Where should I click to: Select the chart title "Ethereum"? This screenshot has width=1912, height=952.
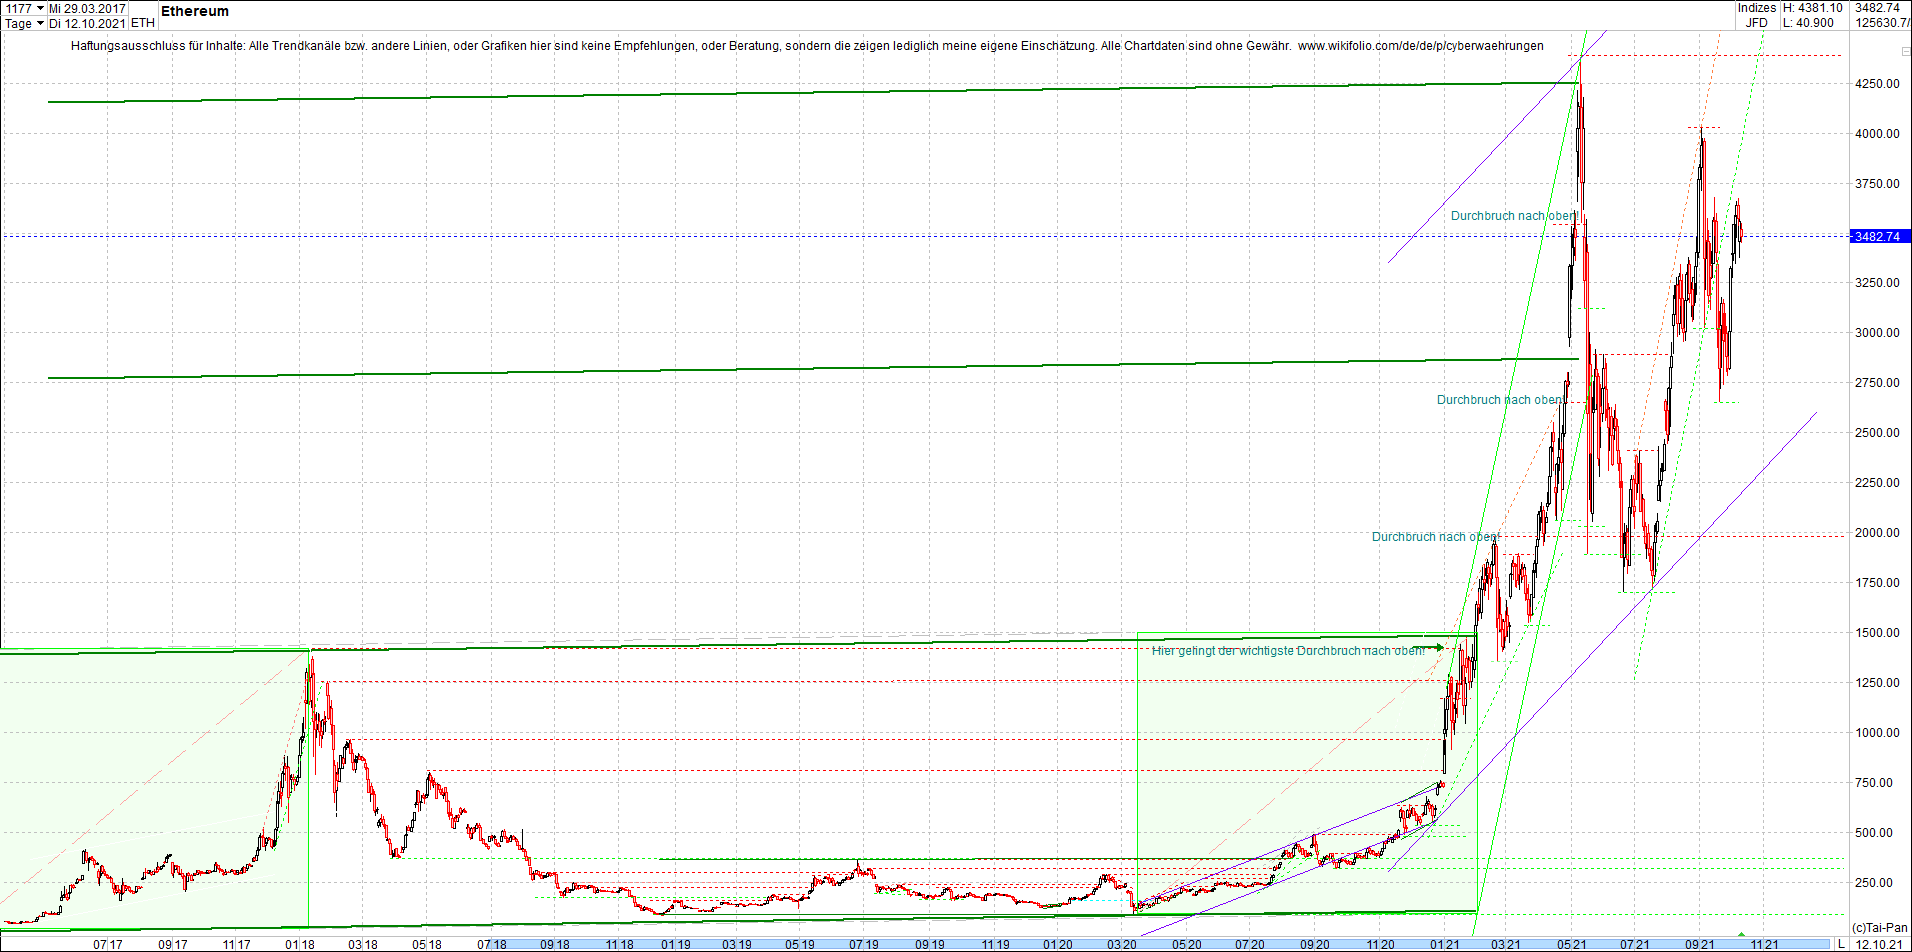(x=196, y=12)
